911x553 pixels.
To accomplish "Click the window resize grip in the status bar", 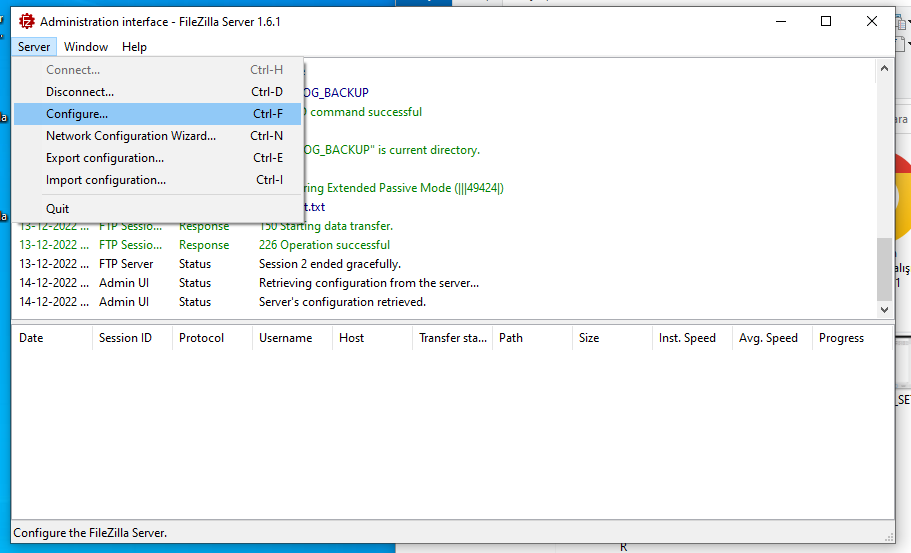I will (888, 537).
